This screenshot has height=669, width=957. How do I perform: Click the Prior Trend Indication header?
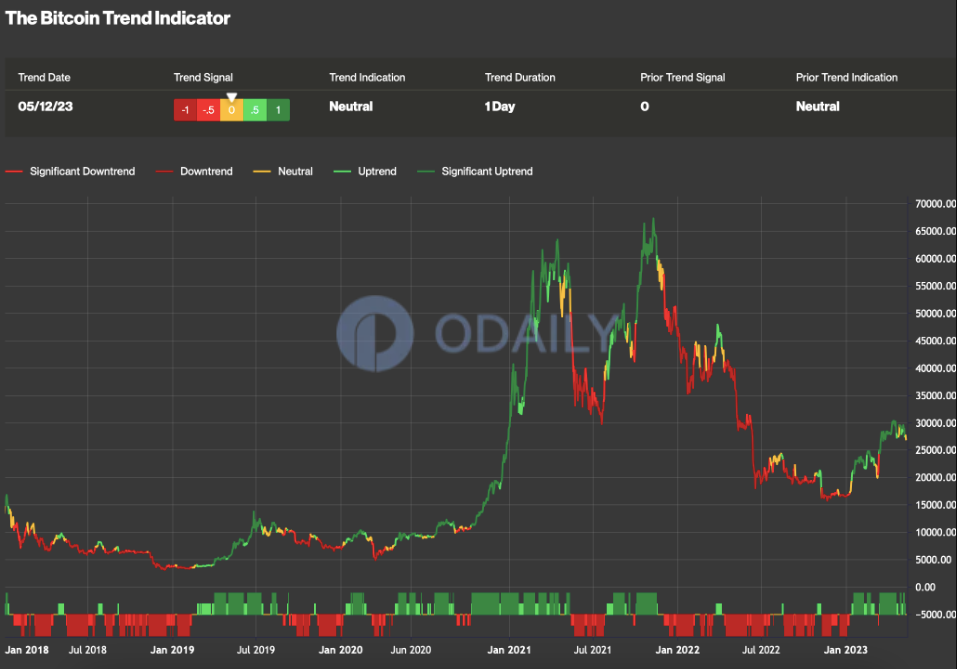pyautogui.click(x=846, y=77)
